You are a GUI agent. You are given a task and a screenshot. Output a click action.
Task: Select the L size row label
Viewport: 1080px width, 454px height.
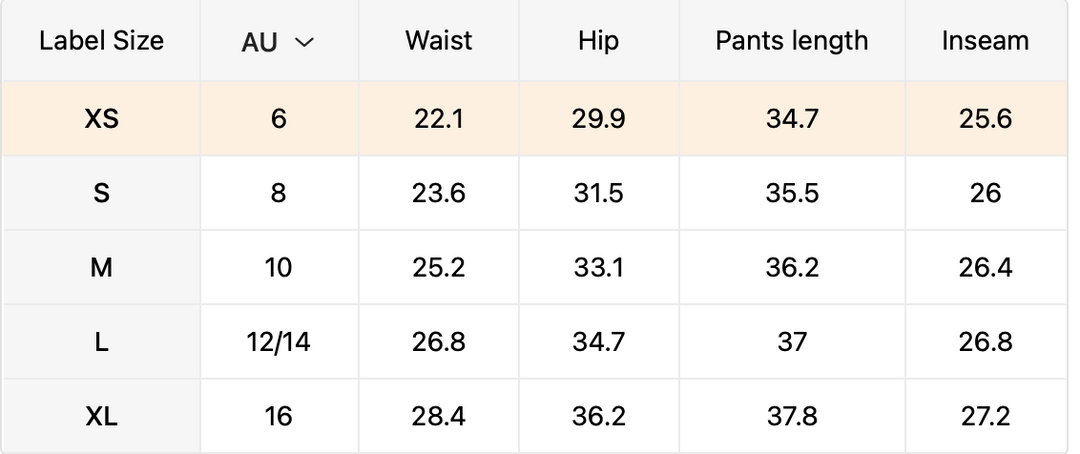click(x=101, y=342)
